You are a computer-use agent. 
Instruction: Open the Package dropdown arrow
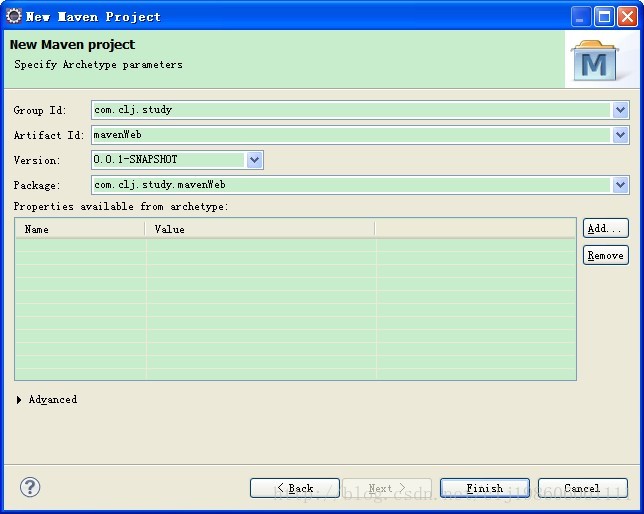(620, 185)
